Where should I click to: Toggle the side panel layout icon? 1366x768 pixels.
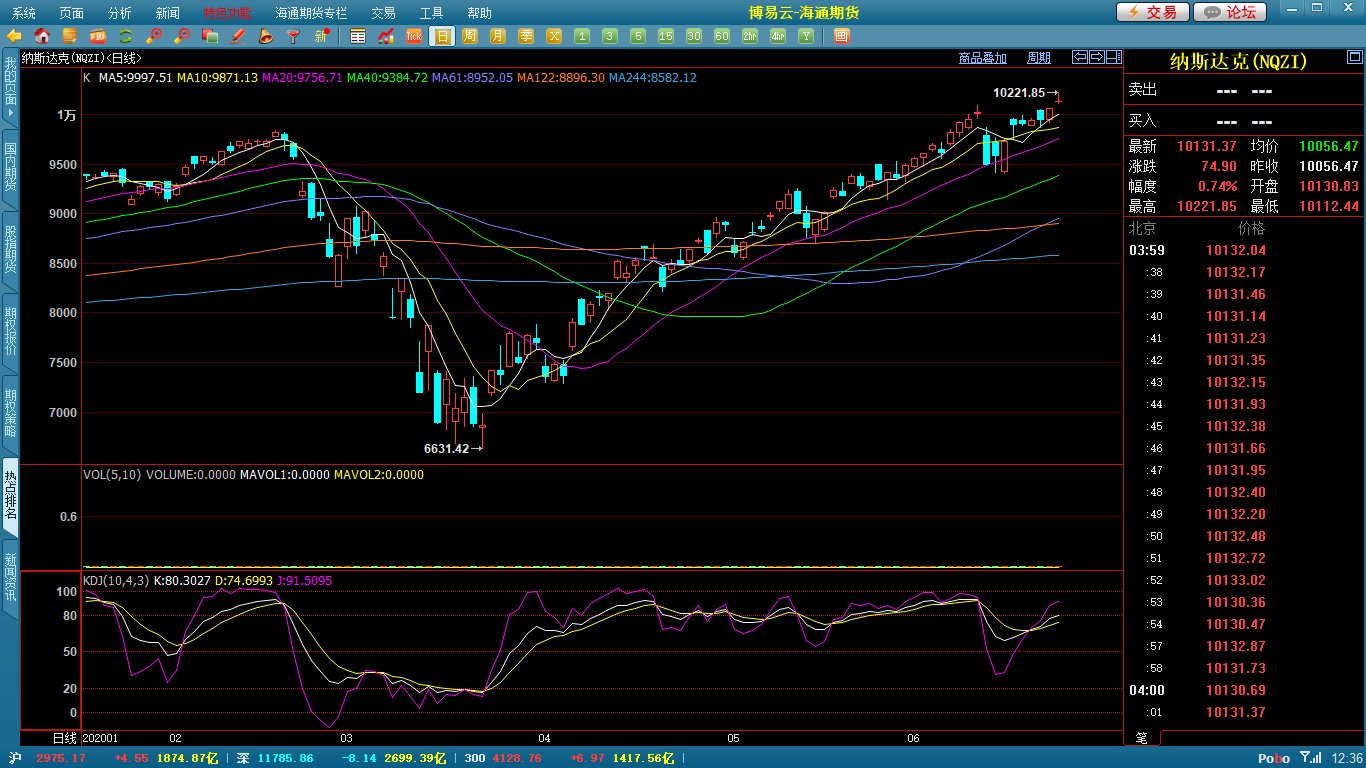point(1113,57)
